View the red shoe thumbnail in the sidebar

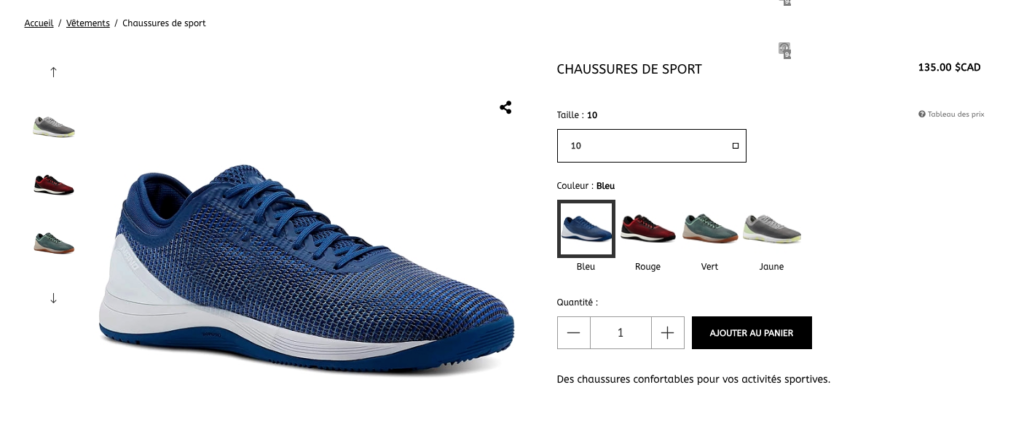point(54,185)
